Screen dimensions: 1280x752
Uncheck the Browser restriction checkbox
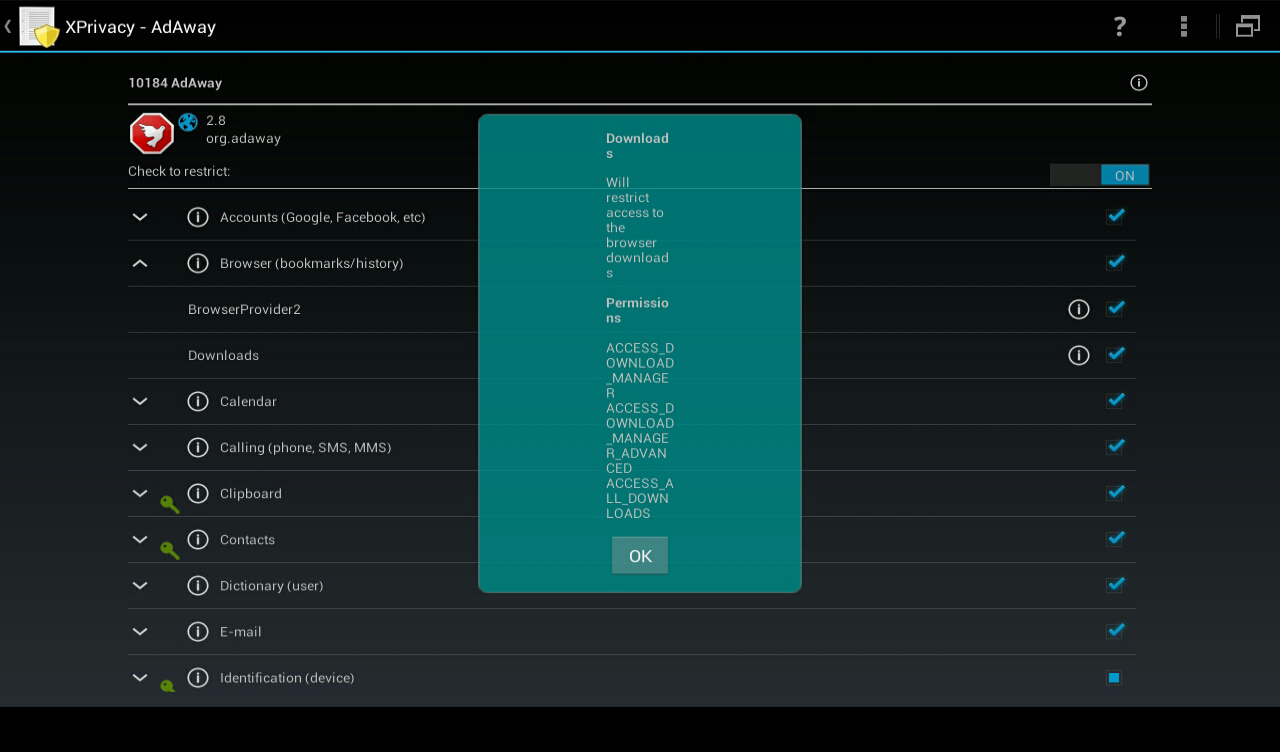pyautogui.click(x=1115, y=262)
